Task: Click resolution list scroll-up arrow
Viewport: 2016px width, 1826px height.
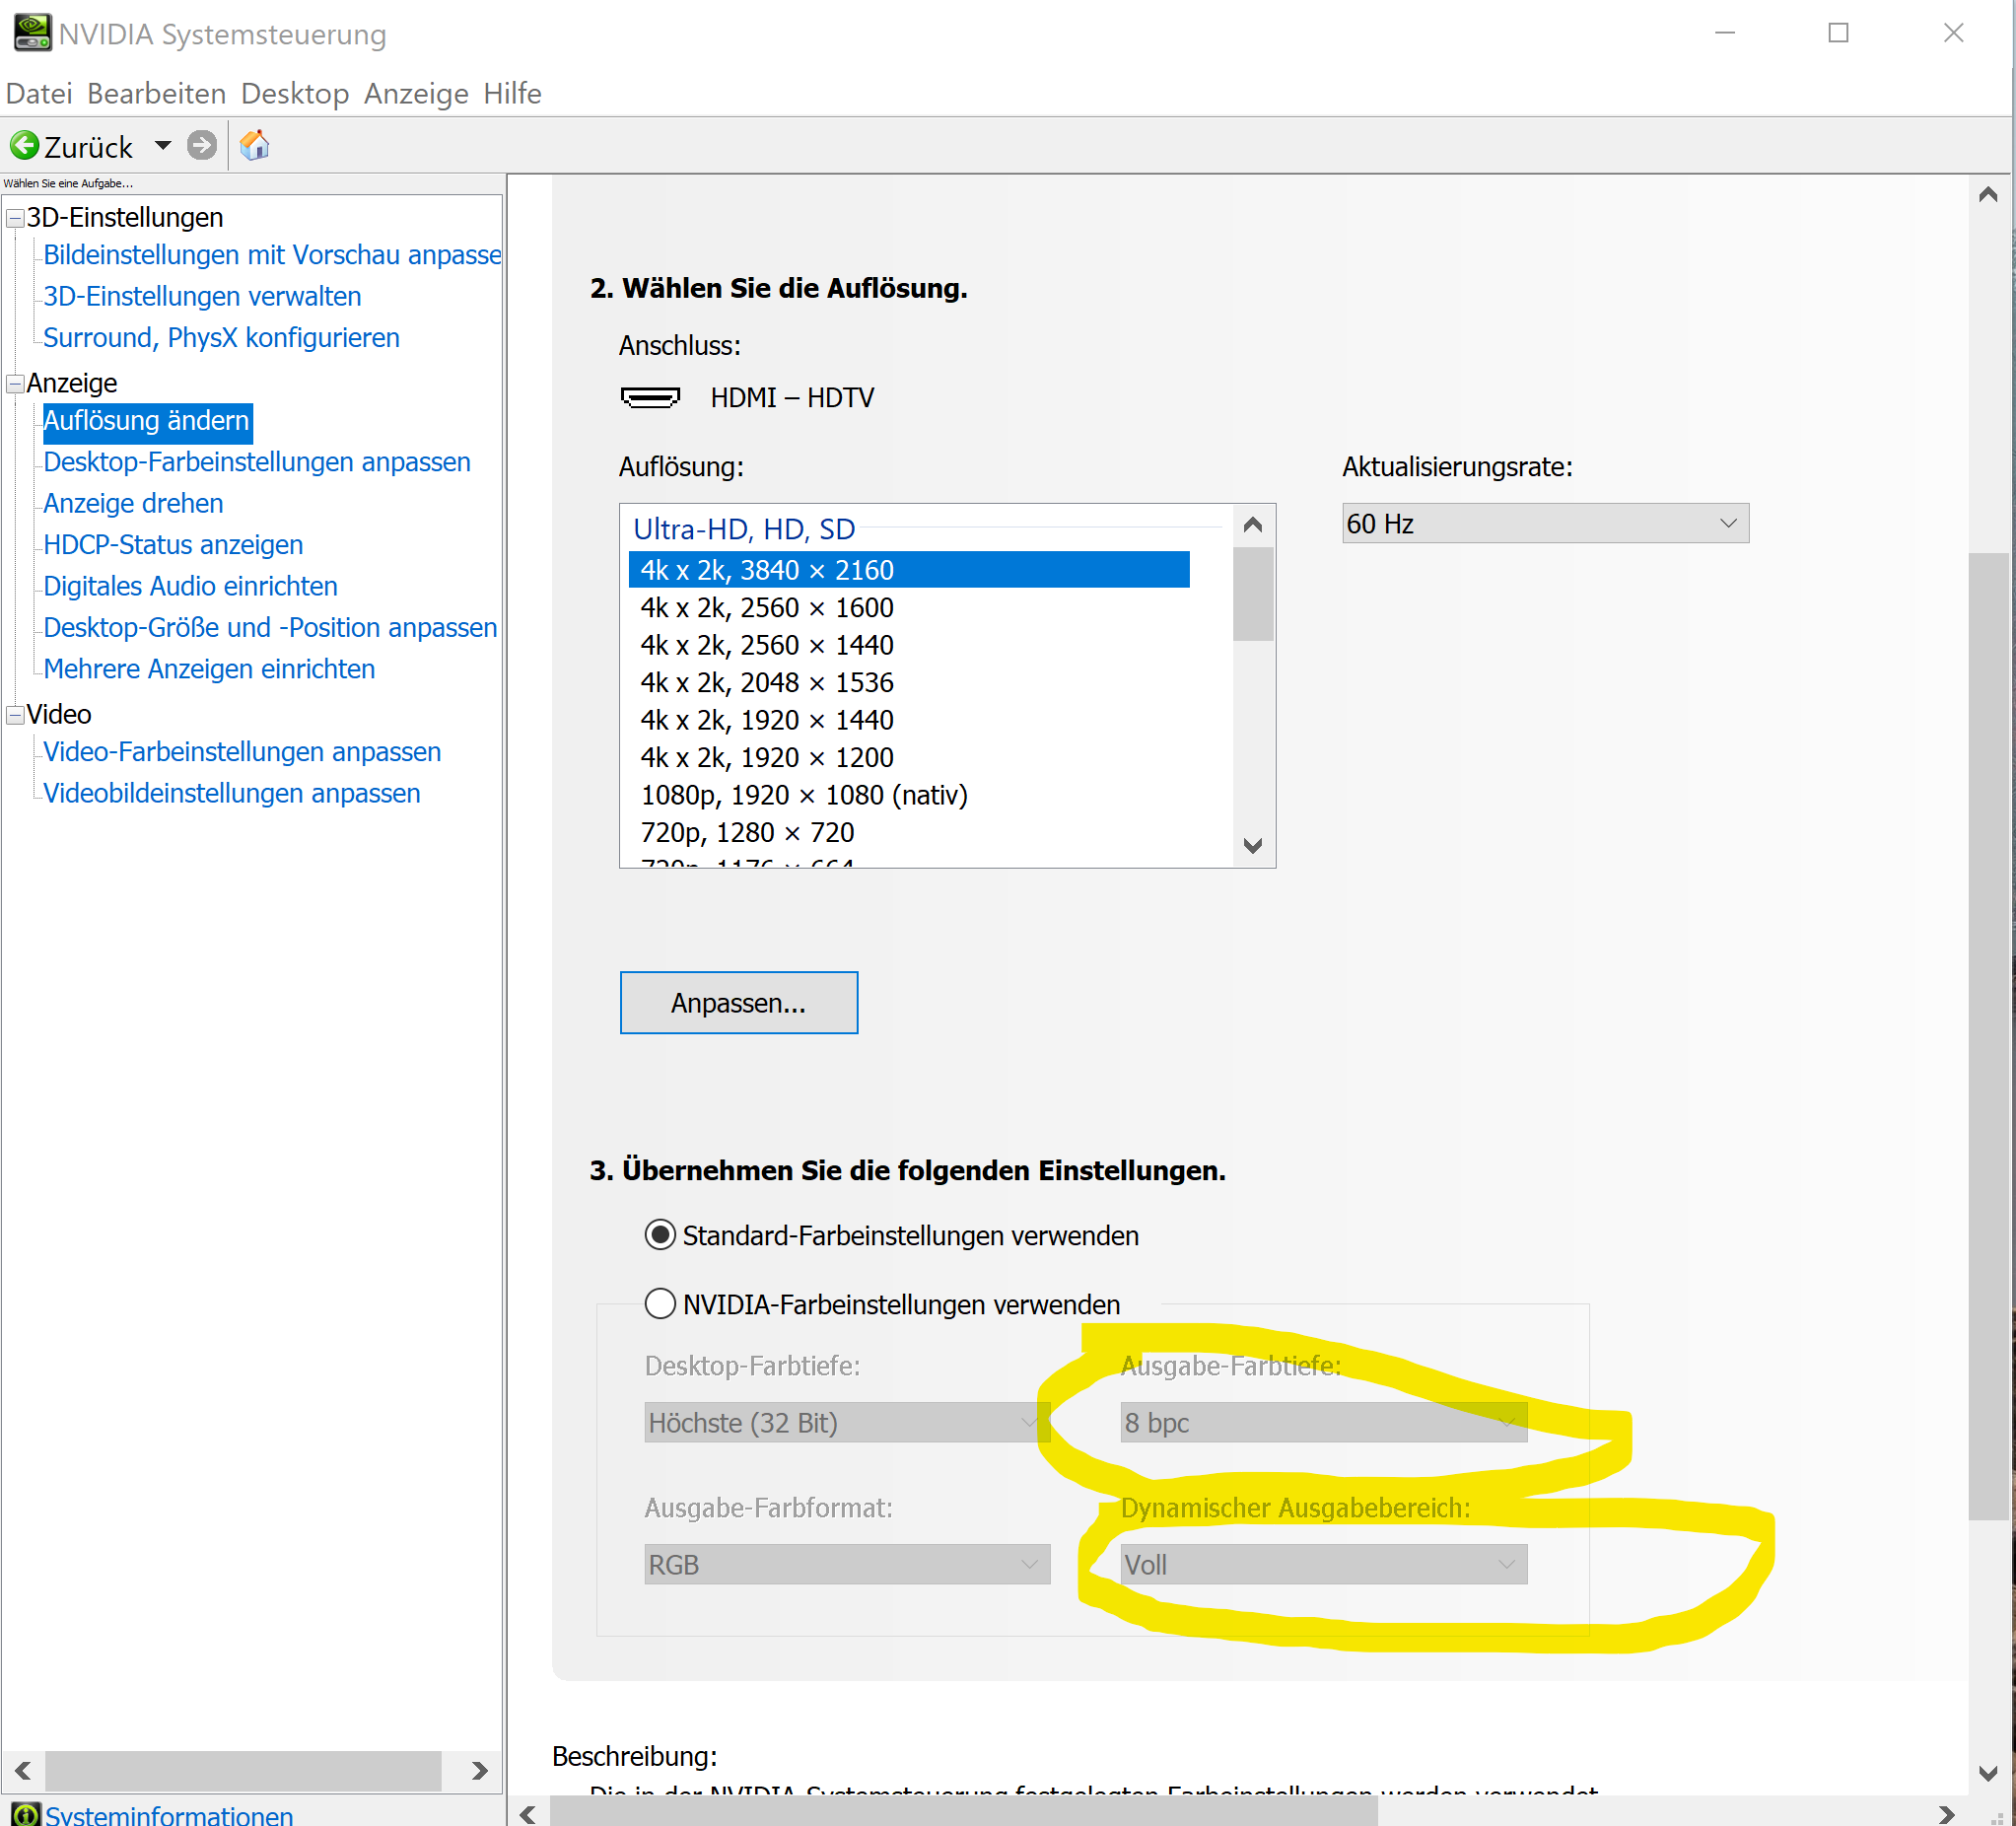Action: coord(1252,525)
